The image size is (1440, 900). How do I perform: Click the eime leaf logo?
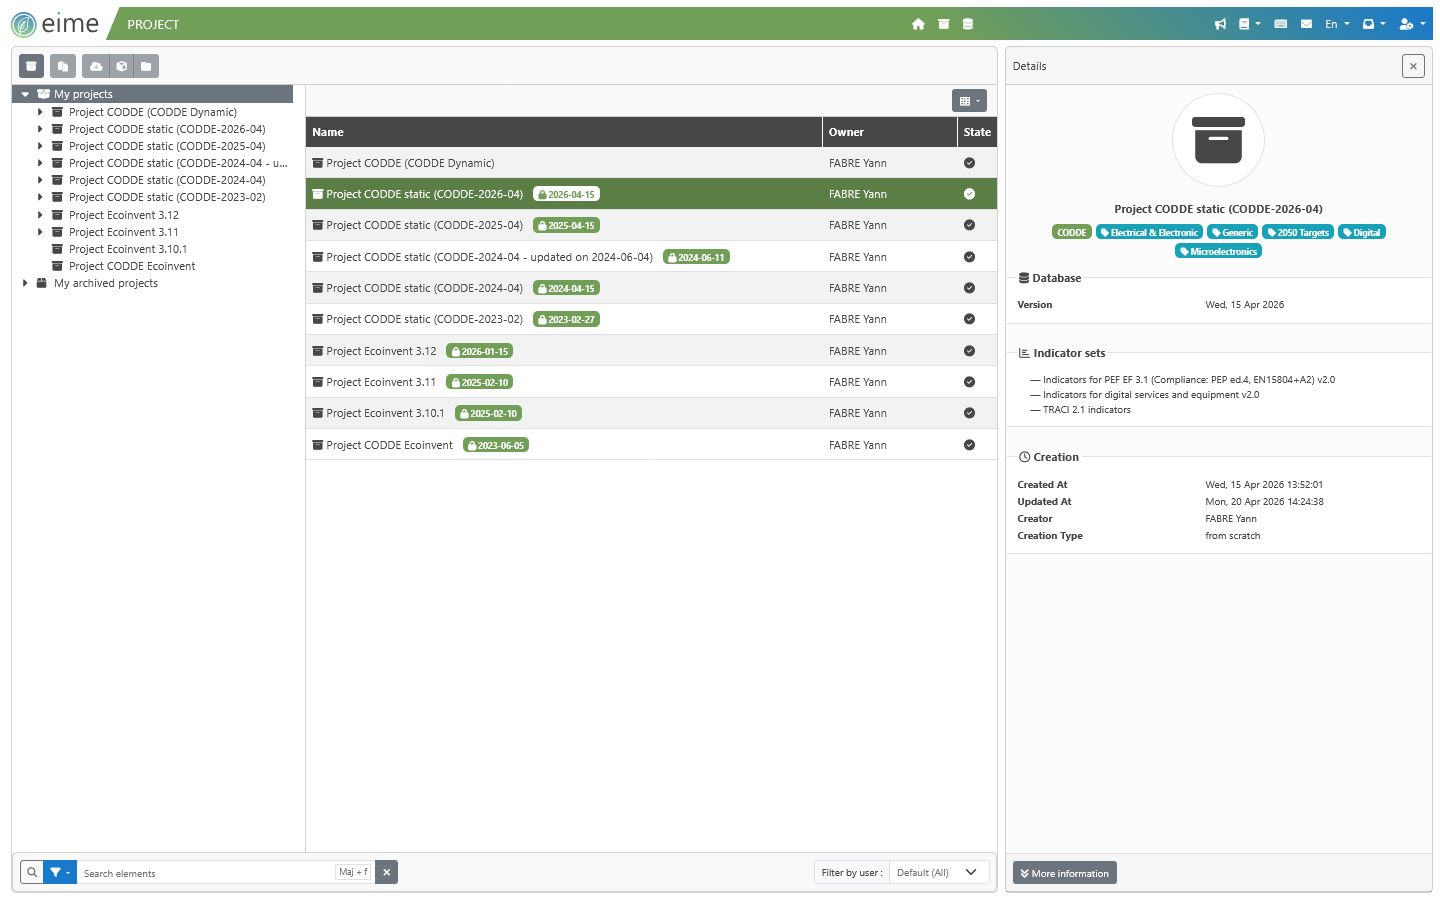coord(24,24)
